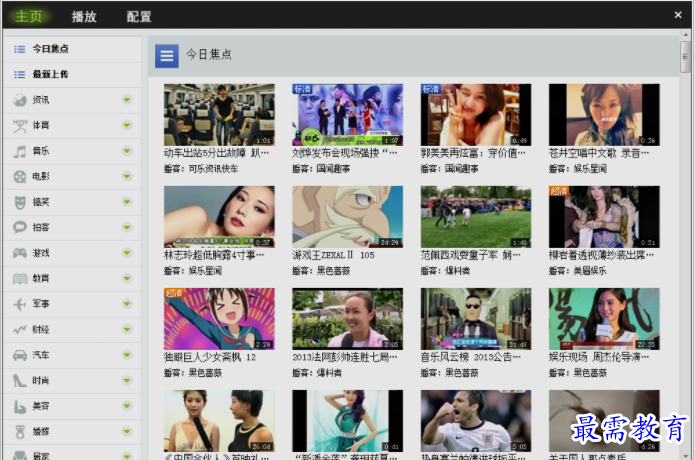
Task: Open the 范佩西戏耍童子军 video thumbnail
Action: pos(476,217)
